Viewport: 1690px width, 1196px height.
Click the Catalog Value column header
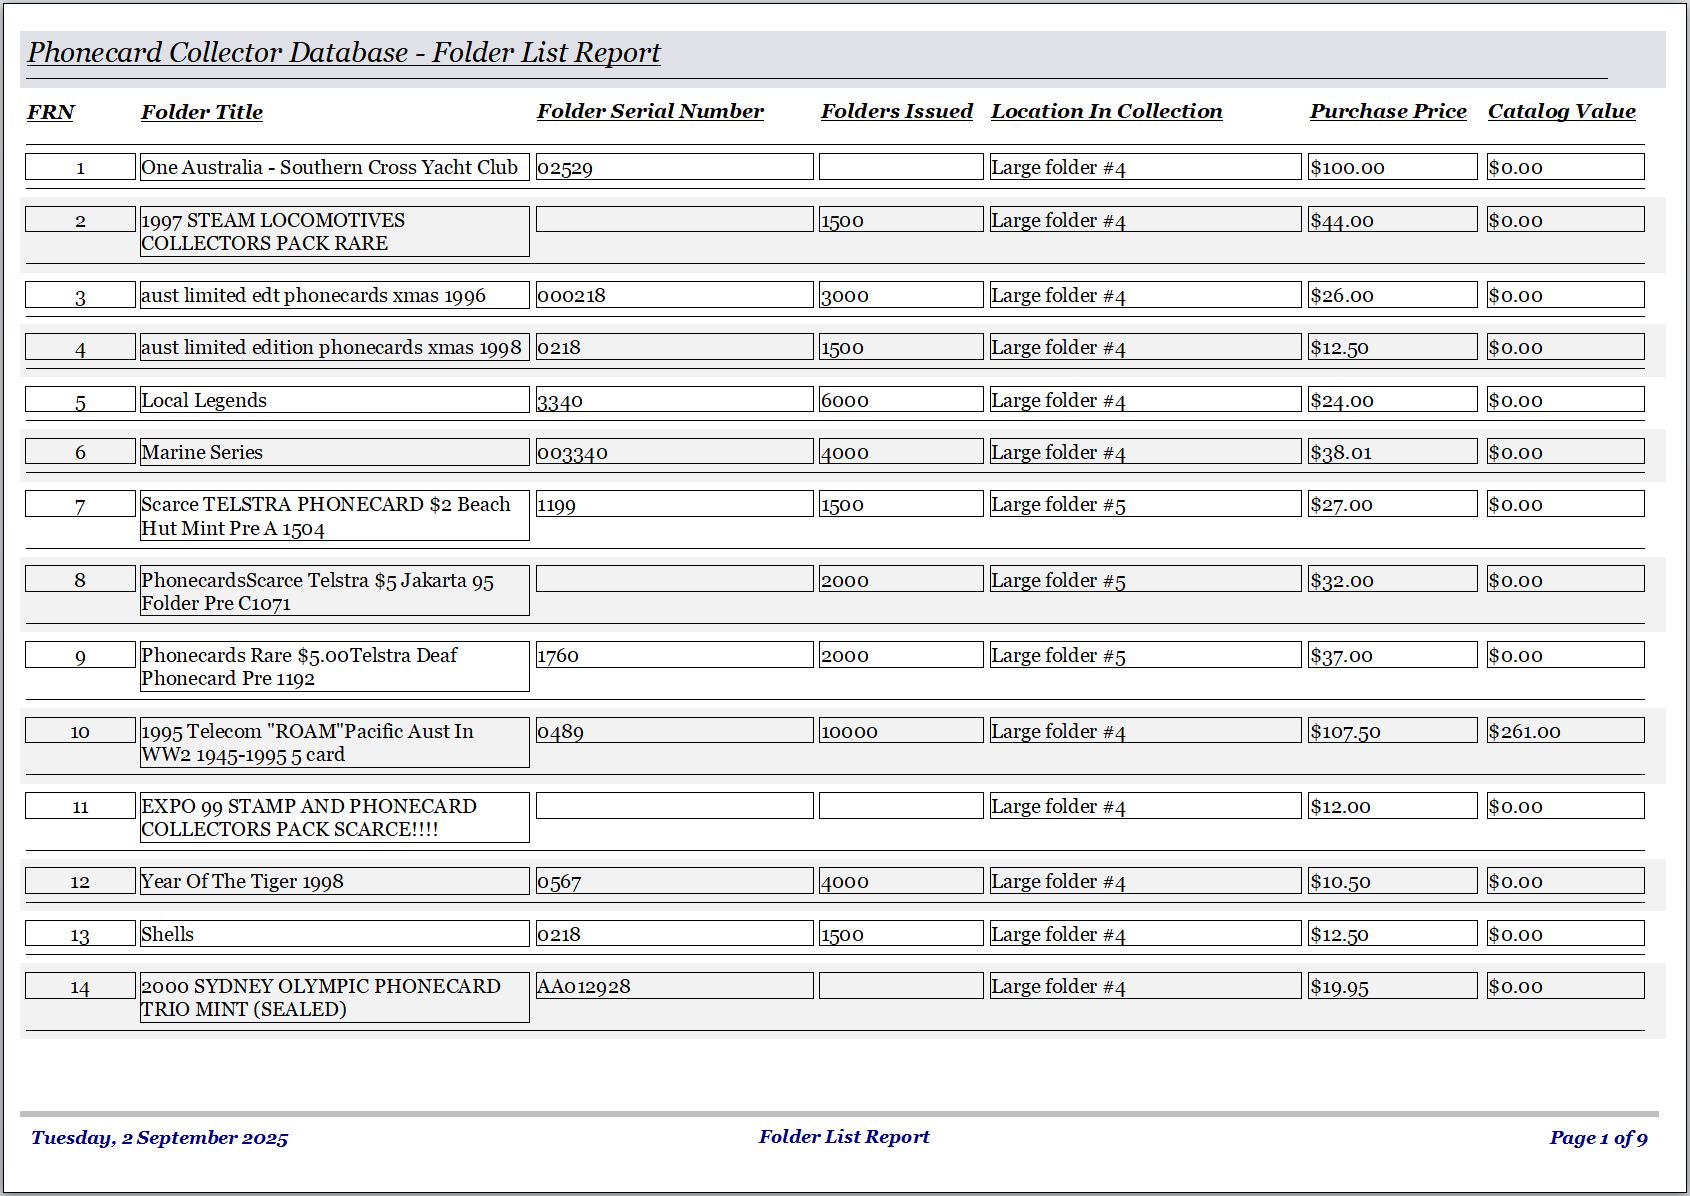click(x=1562, y=111)
